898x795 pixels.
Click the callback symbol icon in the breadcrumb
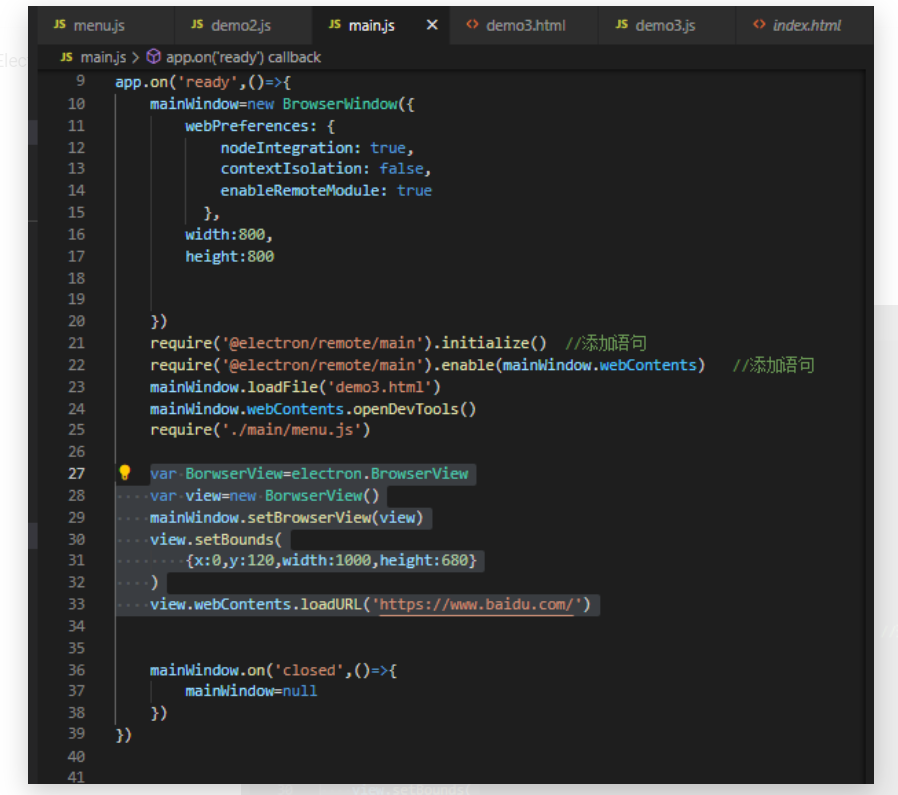tap(155, 57)
